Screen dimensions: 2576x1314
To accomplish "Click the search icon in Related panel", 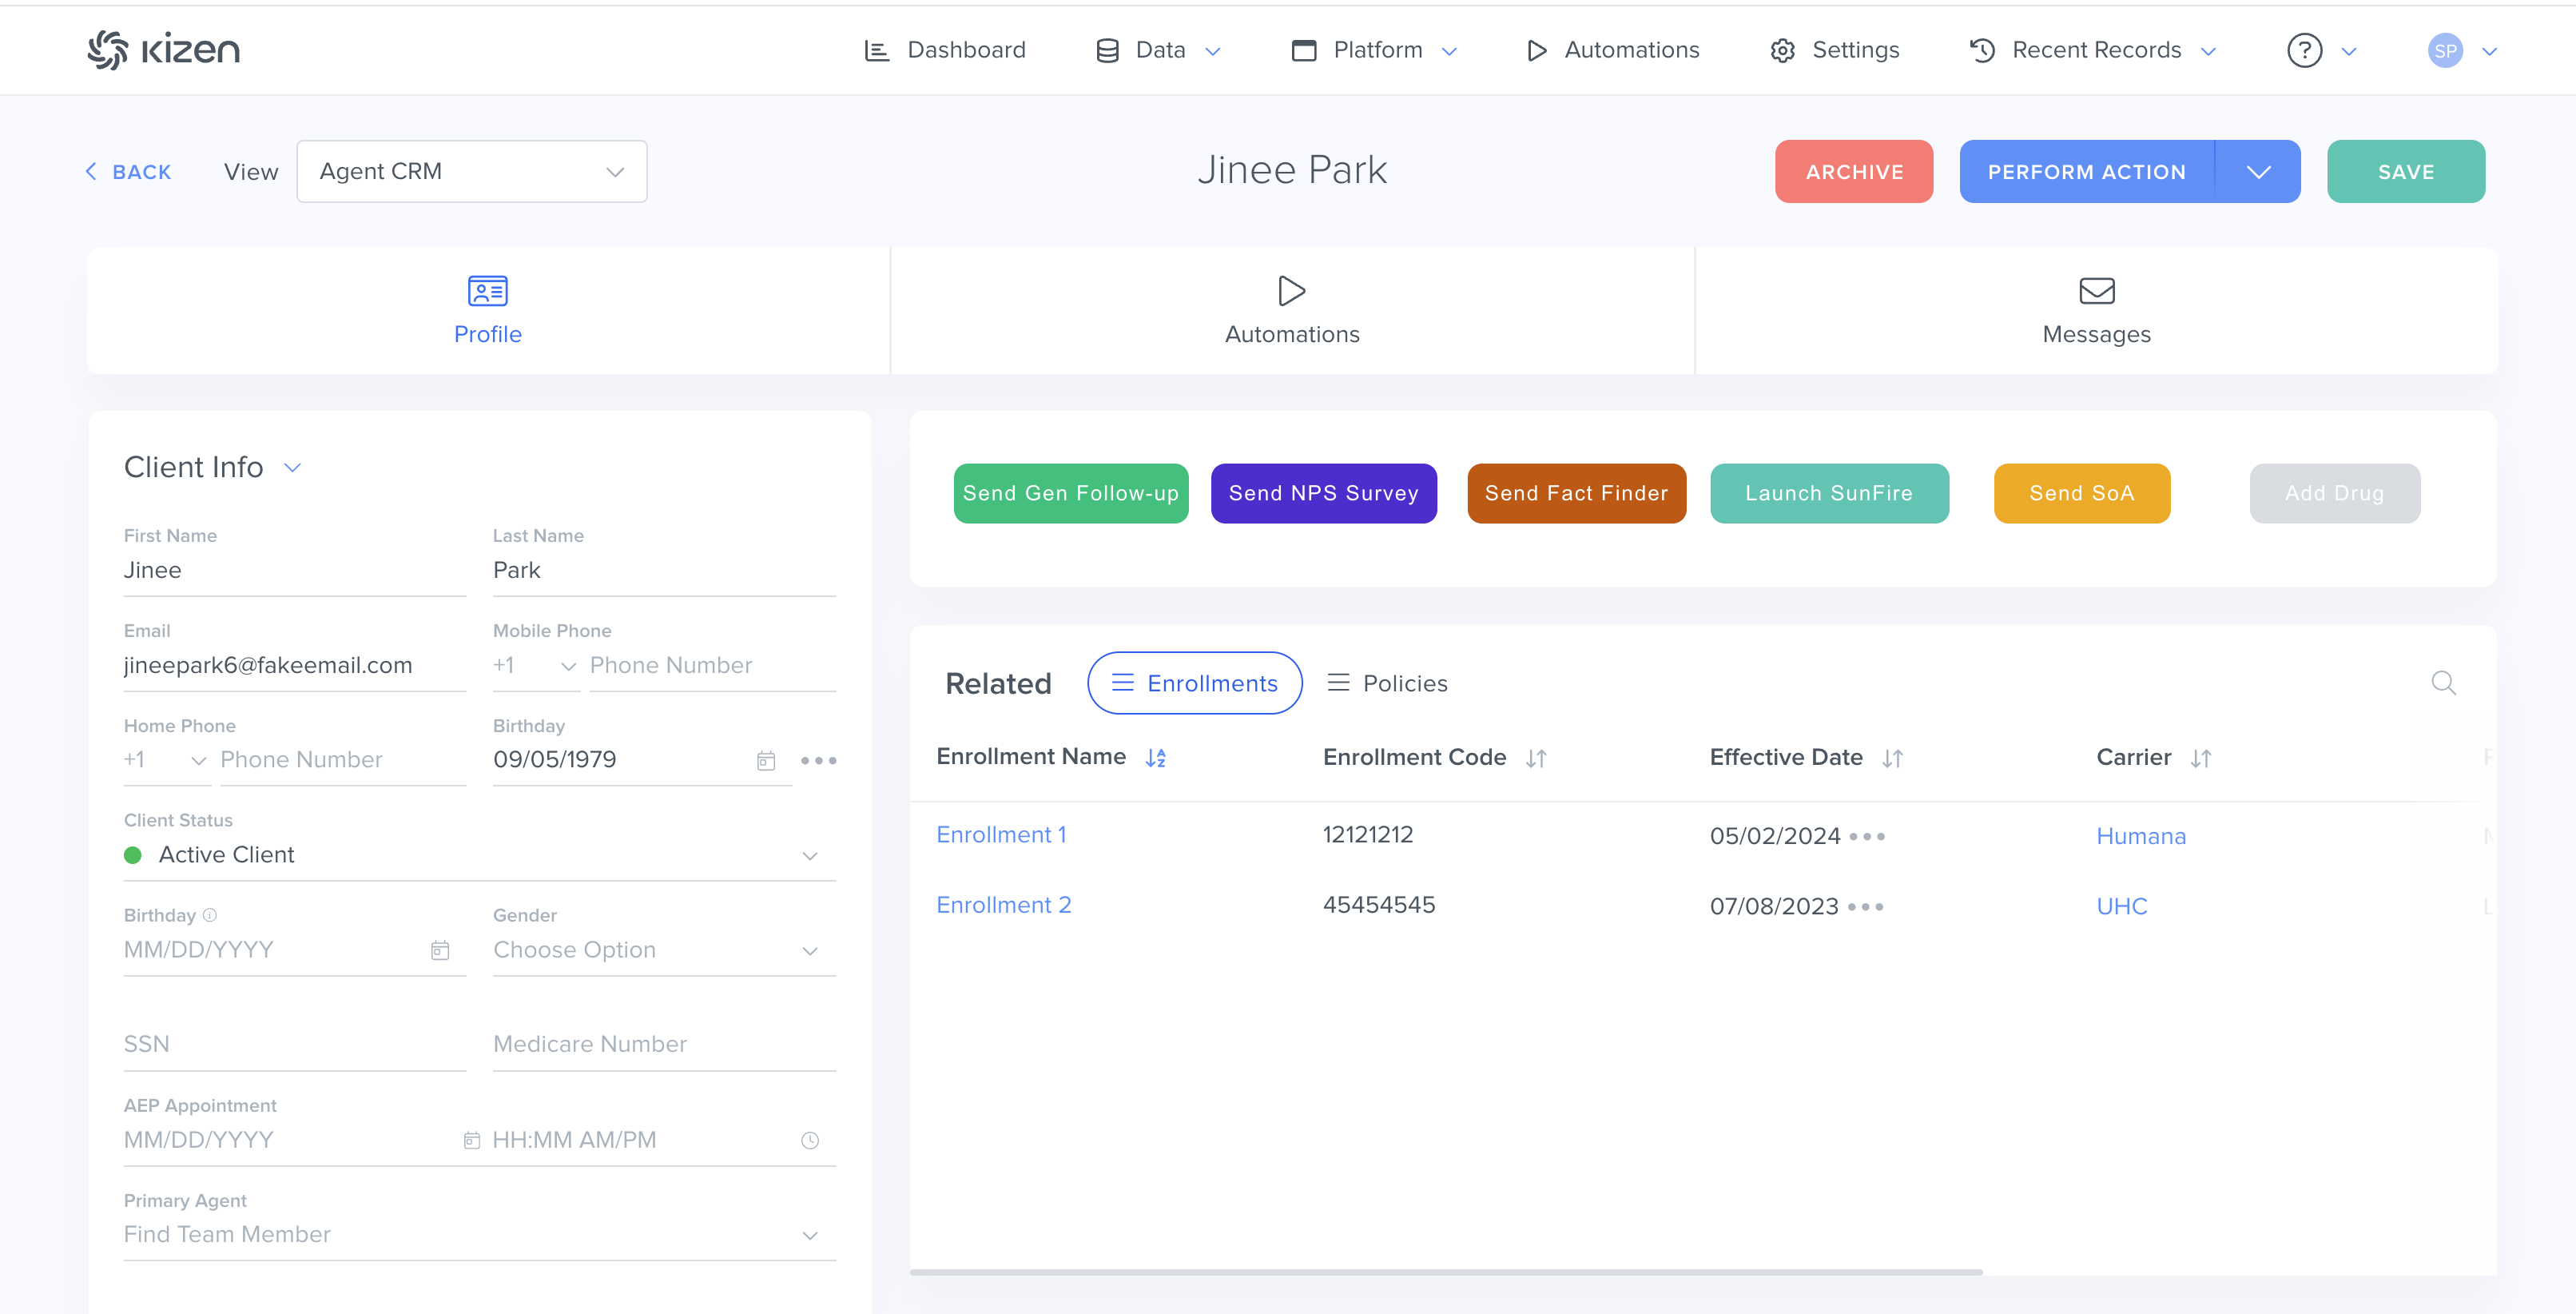I will point(2443,683).
